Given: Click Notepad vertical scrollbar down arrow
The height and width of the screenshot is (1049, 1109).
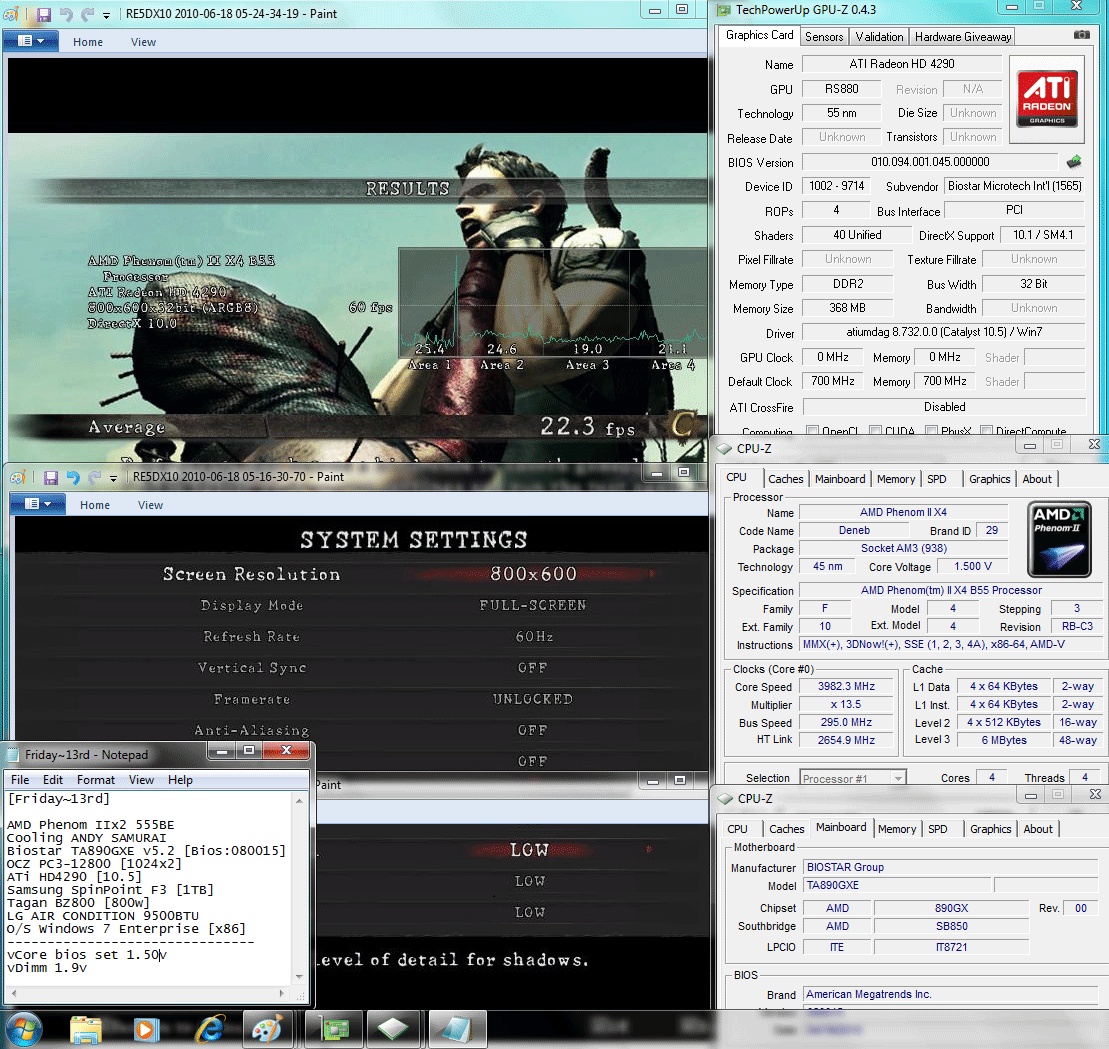Looking at the screenshot, I should [x=299, y=977].
